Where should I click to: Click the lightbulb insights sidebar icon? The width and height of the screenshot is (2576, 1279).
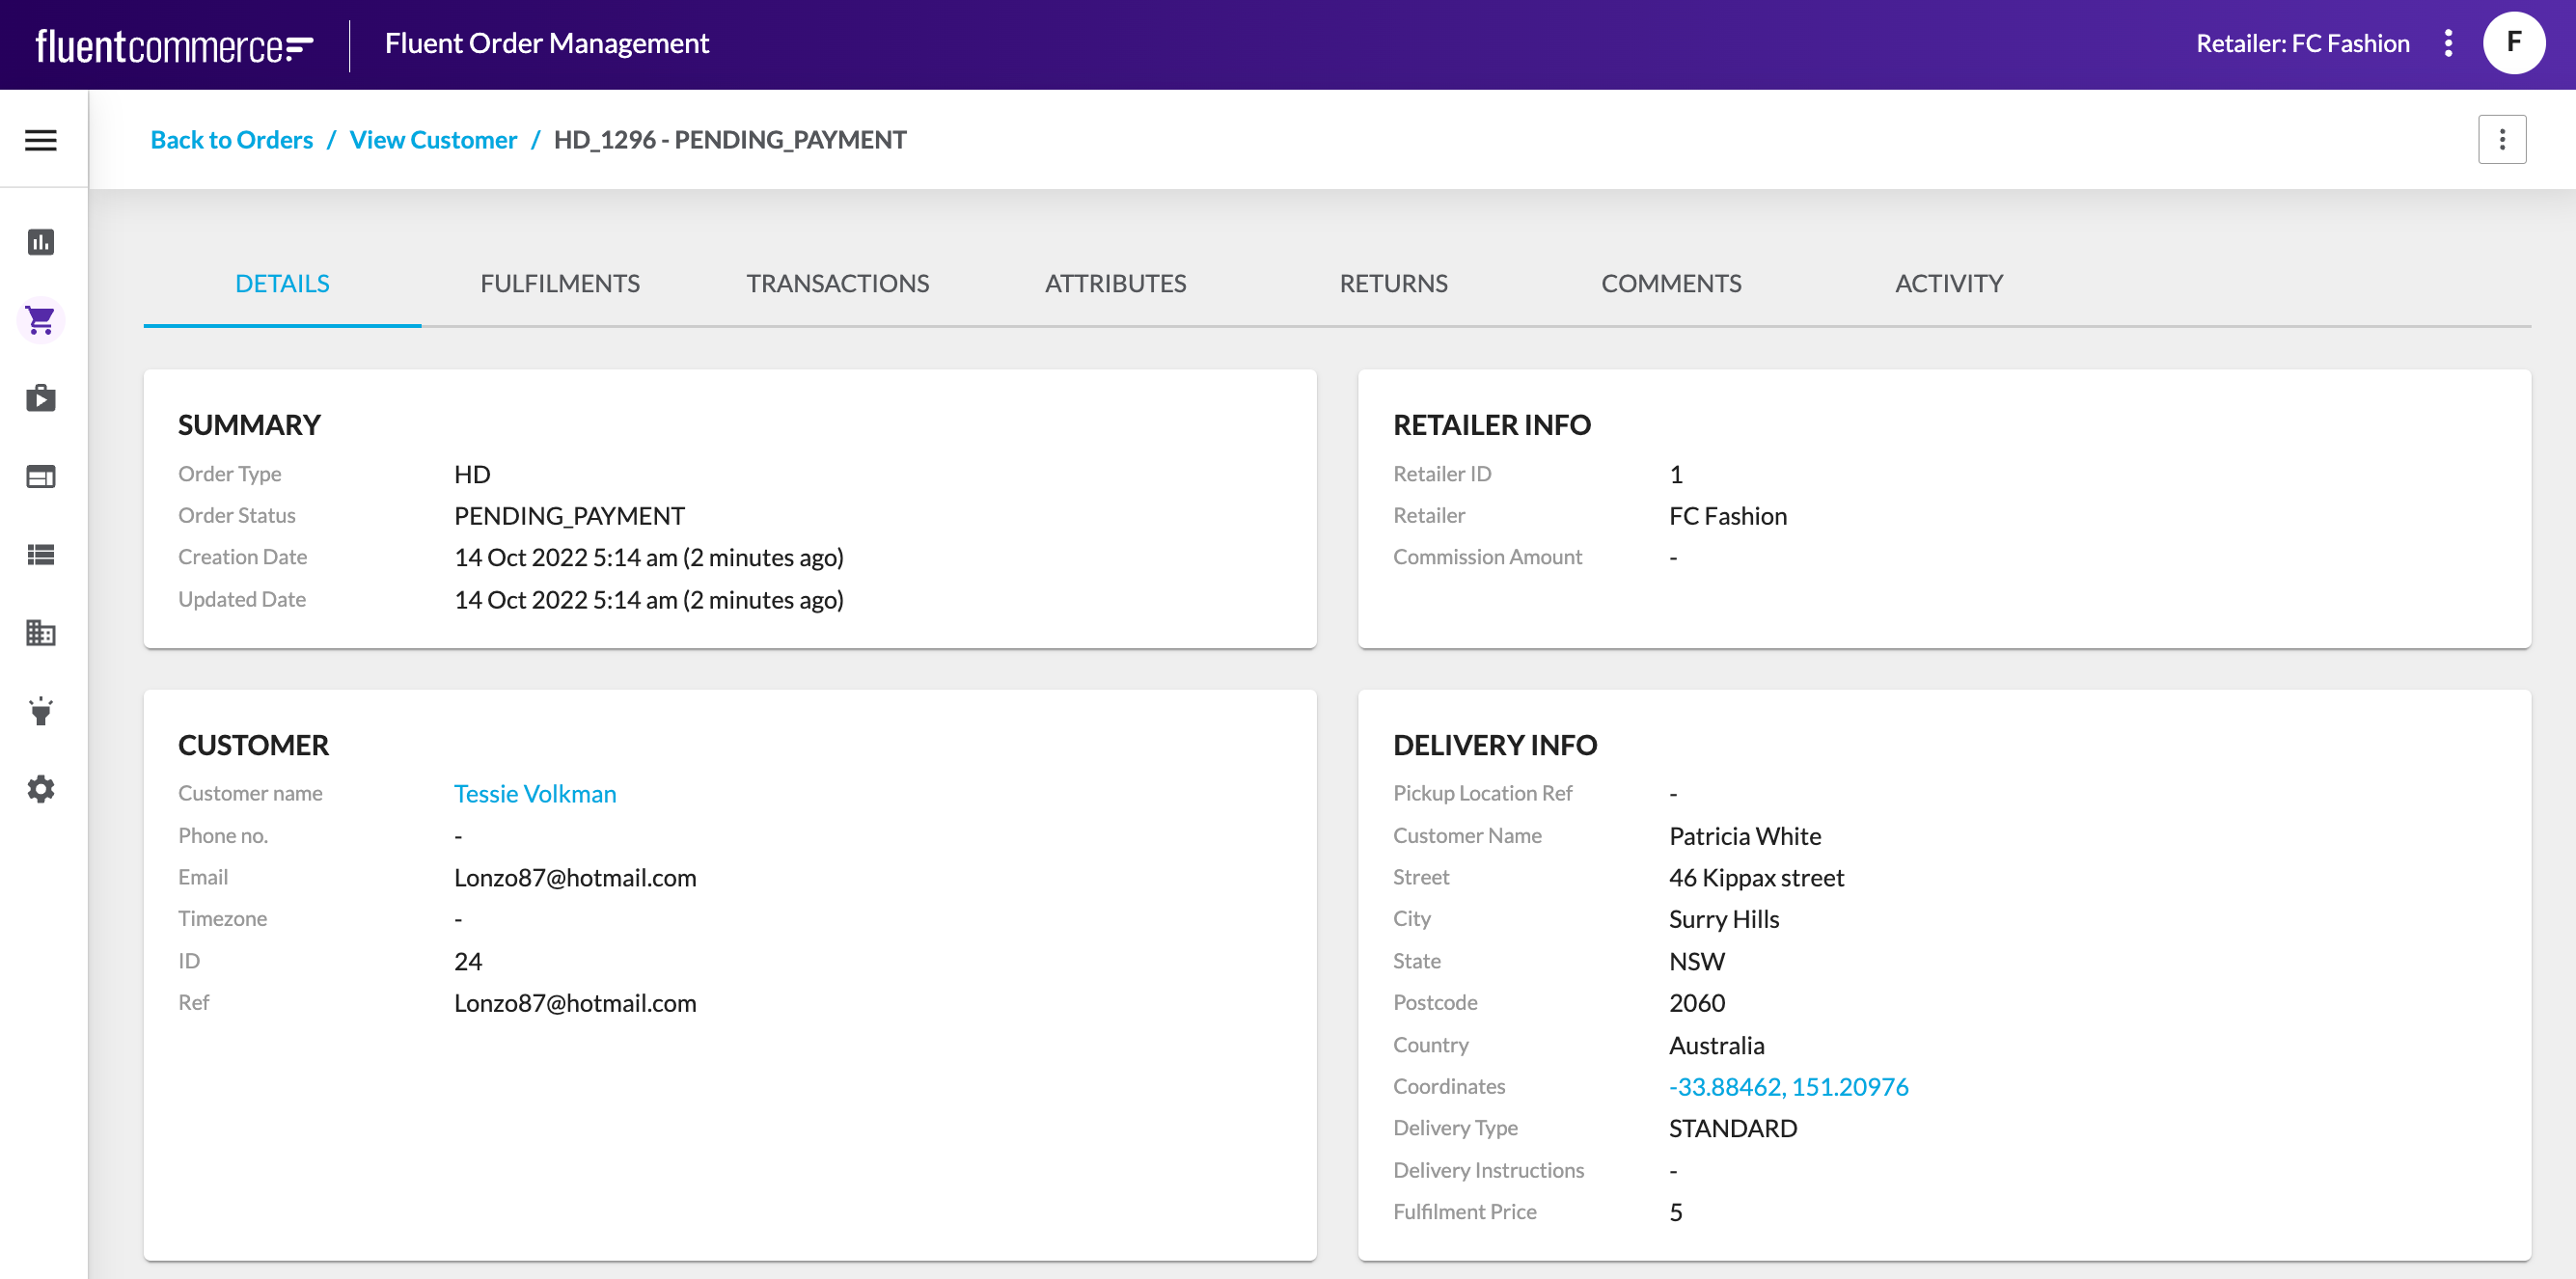[41, 711]
